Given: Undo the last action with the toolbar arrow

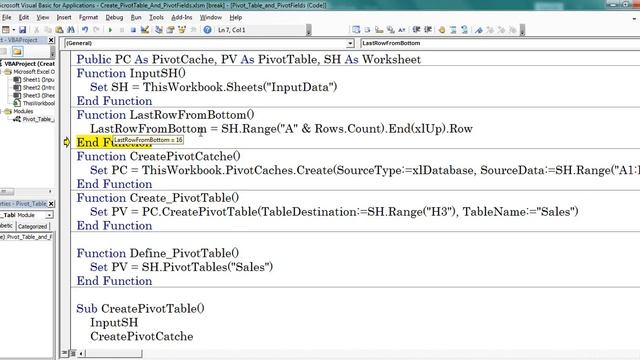Looking at the screenshot, I should [x=85, y=30].
